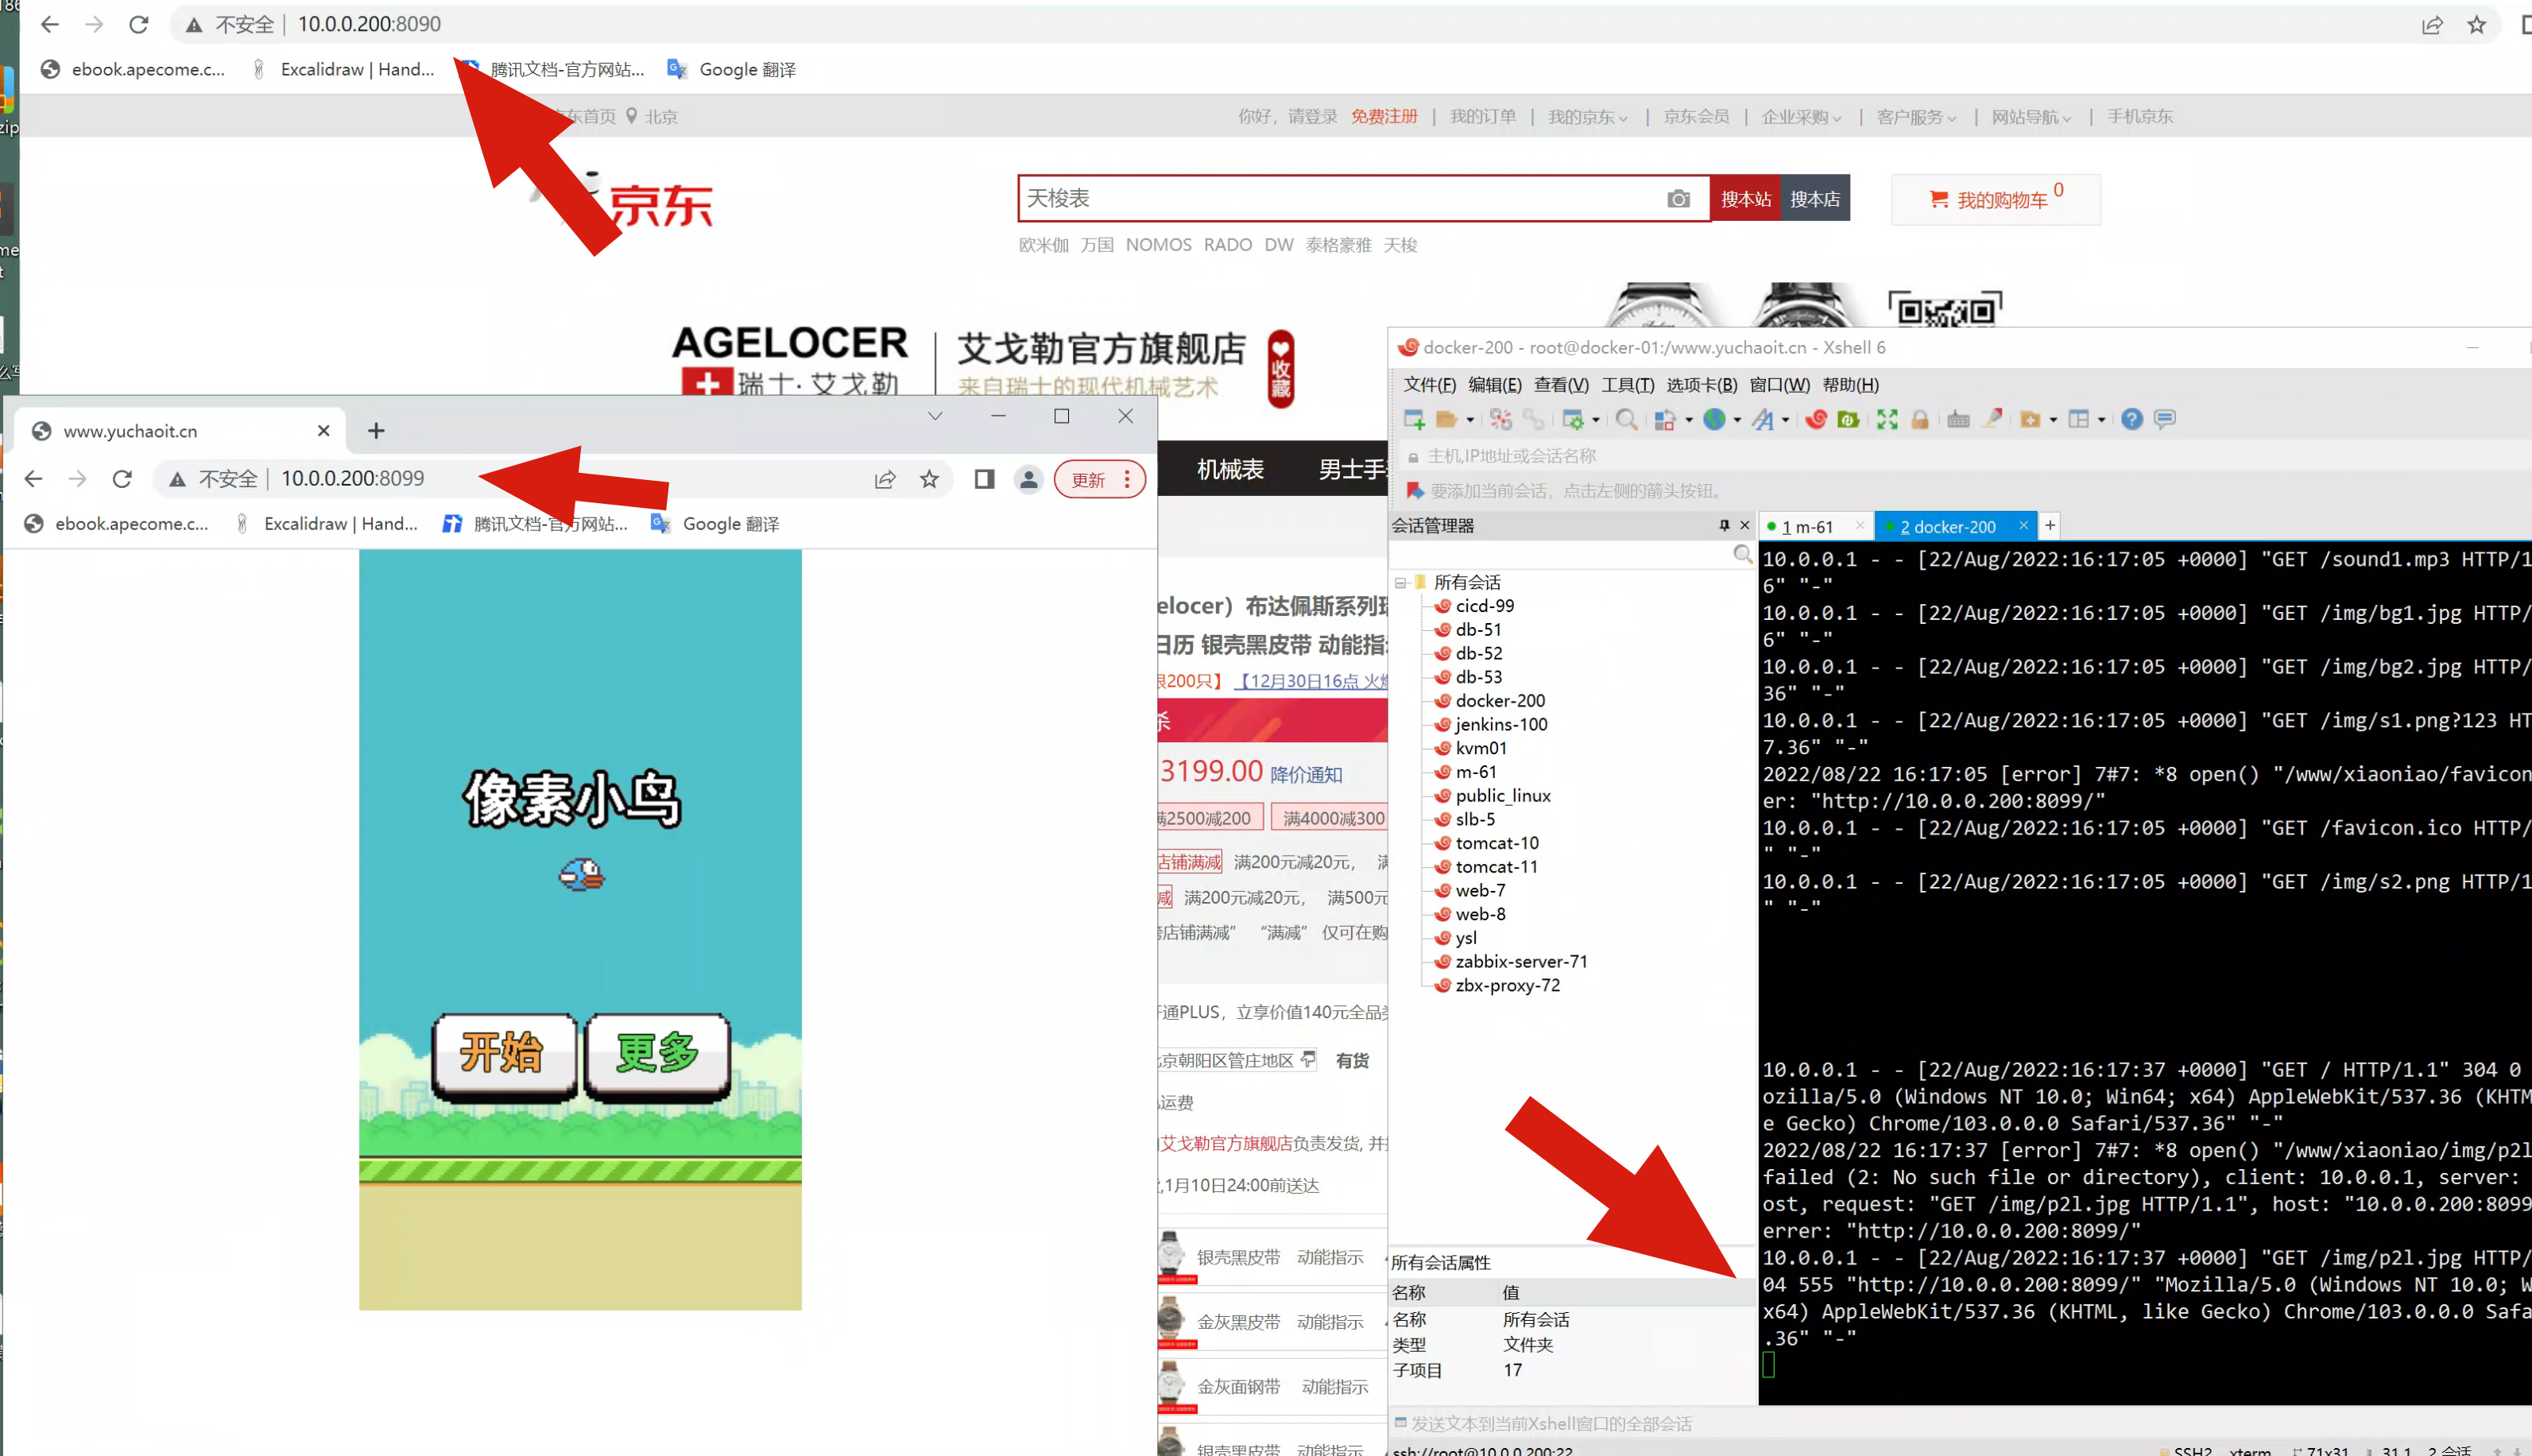Click the new session icon in Xshell toolbar
This screenshot has width=2532, height=1456.
pyautogui.click(x=1413, y=419)
